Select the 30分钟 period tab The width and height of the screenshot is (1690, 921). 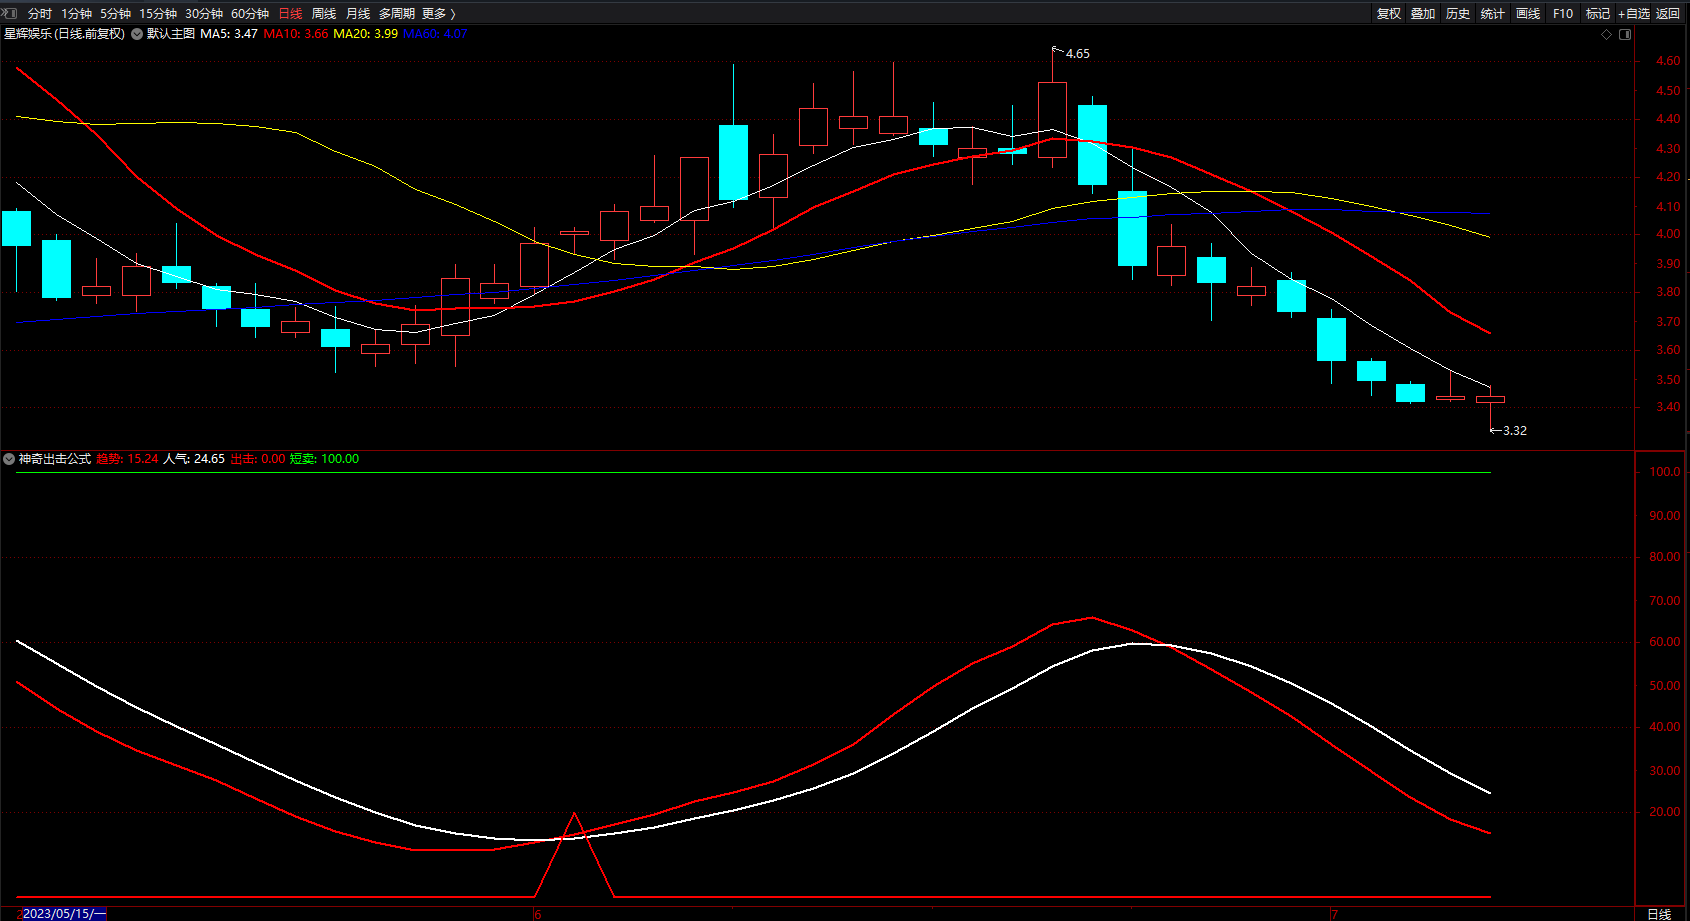[204, 13]
